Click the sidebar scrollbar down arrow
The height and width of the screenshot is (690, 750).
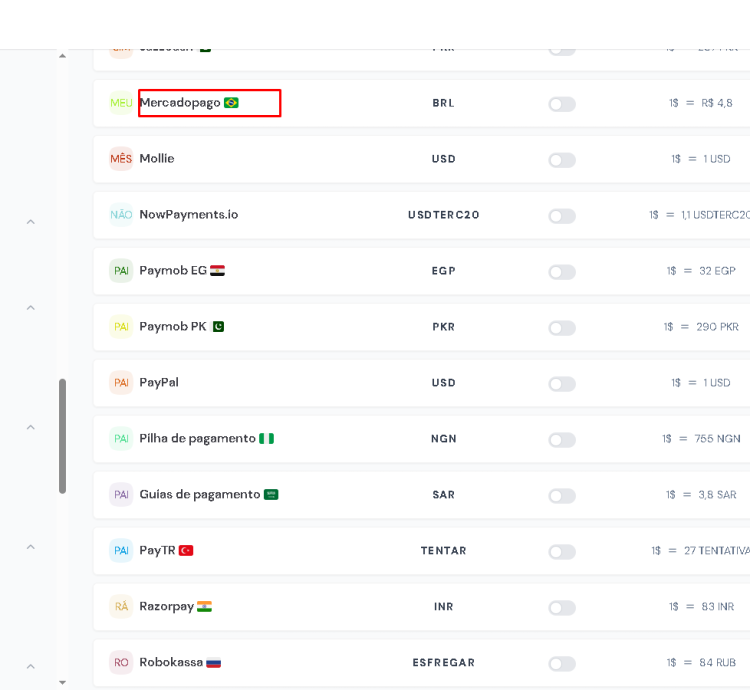(x=62, y=682)
